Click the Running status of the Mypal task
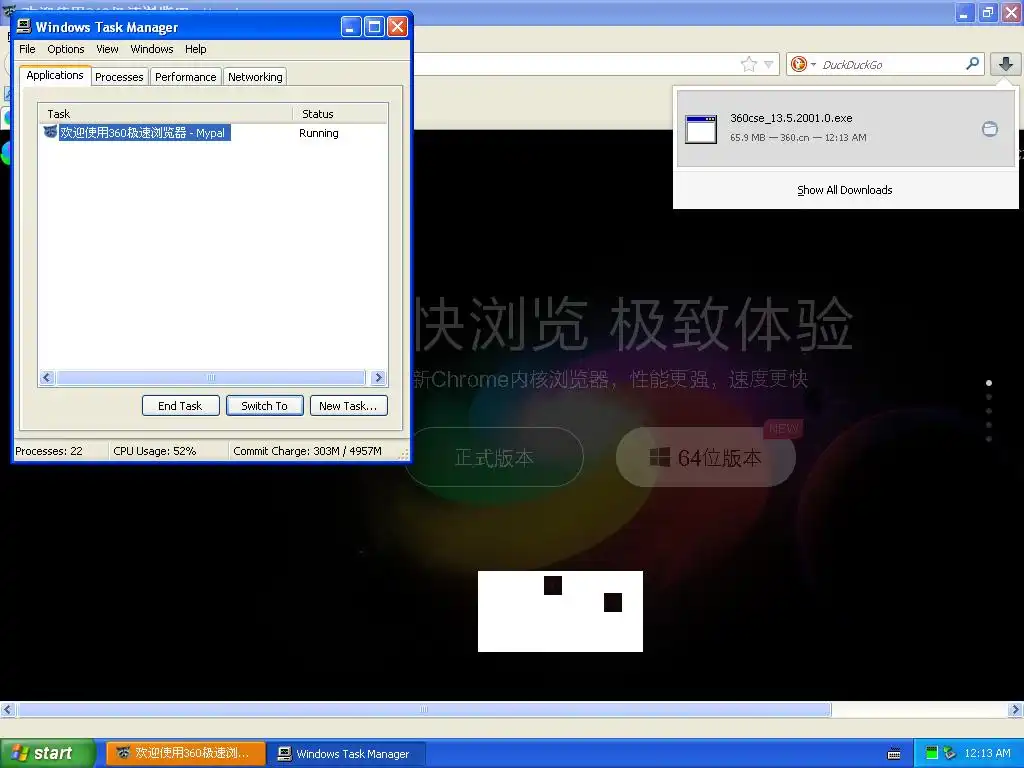 [x=319, y=133]
